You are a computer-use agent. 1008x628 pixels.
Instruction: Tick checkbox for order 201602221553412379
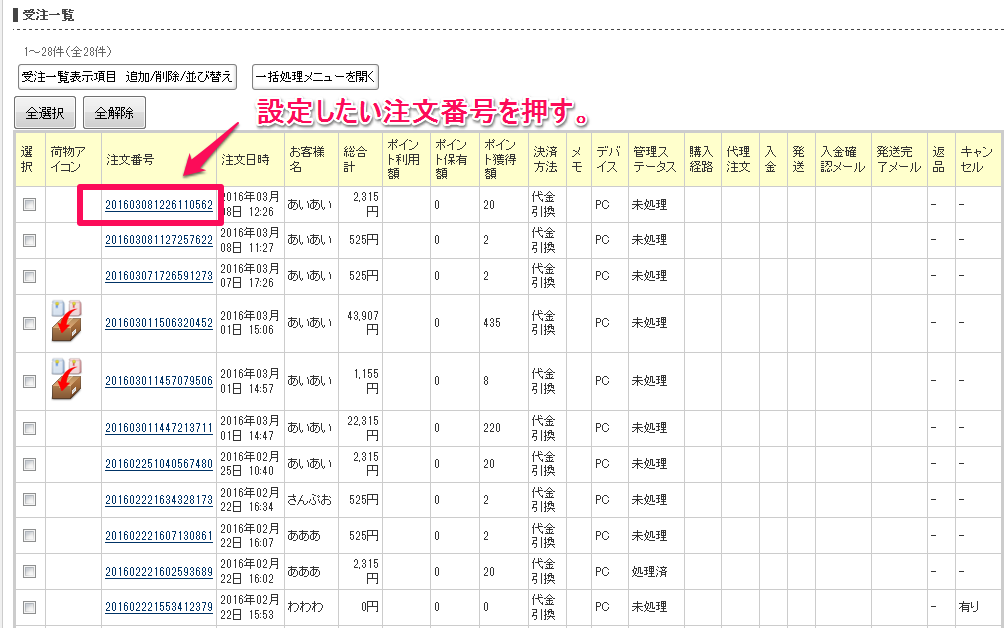pos(29,607)
